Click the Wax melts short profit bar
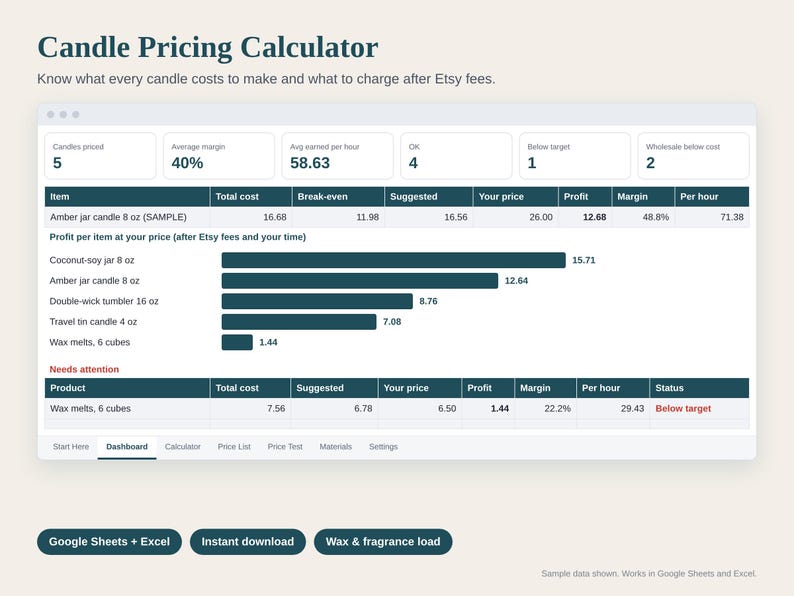The image size is (794, 596). point(237,342)
